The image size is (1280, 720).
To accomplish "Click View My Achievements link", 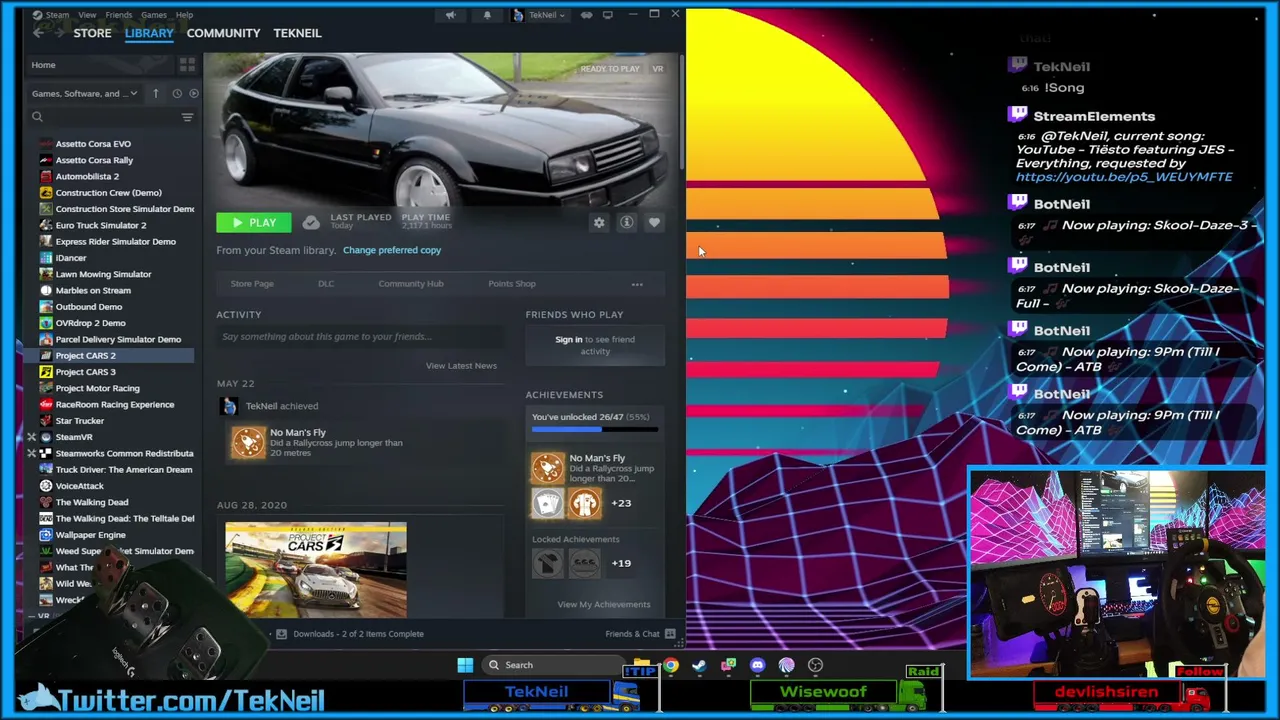I will (603, 605).
